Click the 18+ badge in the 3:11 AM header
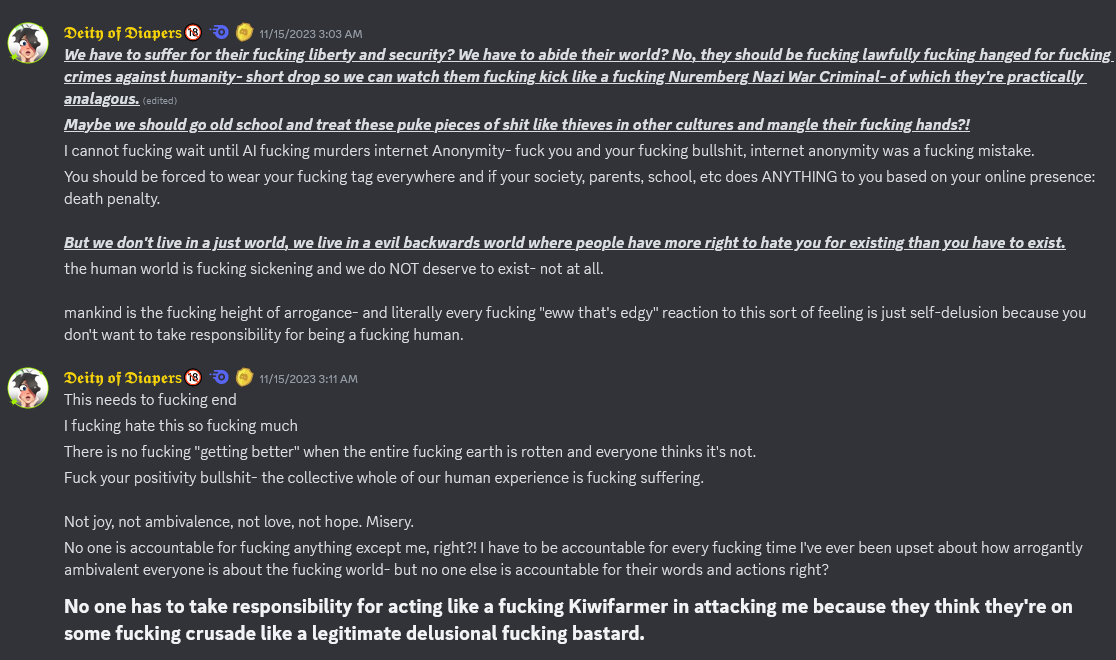Screen dimensions: 1116x660 [x=193, y=377]
